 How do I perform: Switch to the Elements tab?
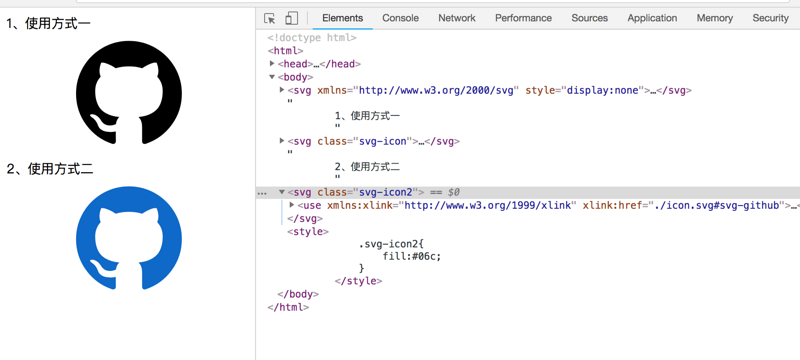tap(342, 18)
